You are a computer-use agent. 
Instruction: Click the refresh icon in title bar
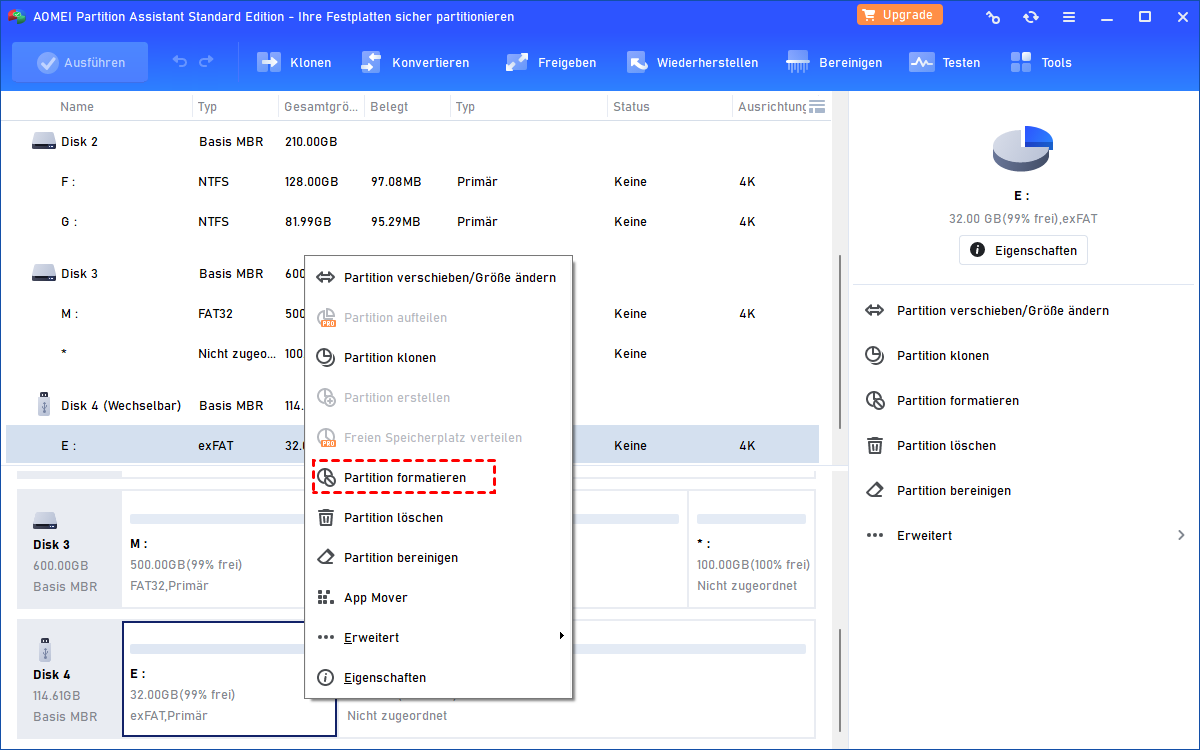point(1031,17)
